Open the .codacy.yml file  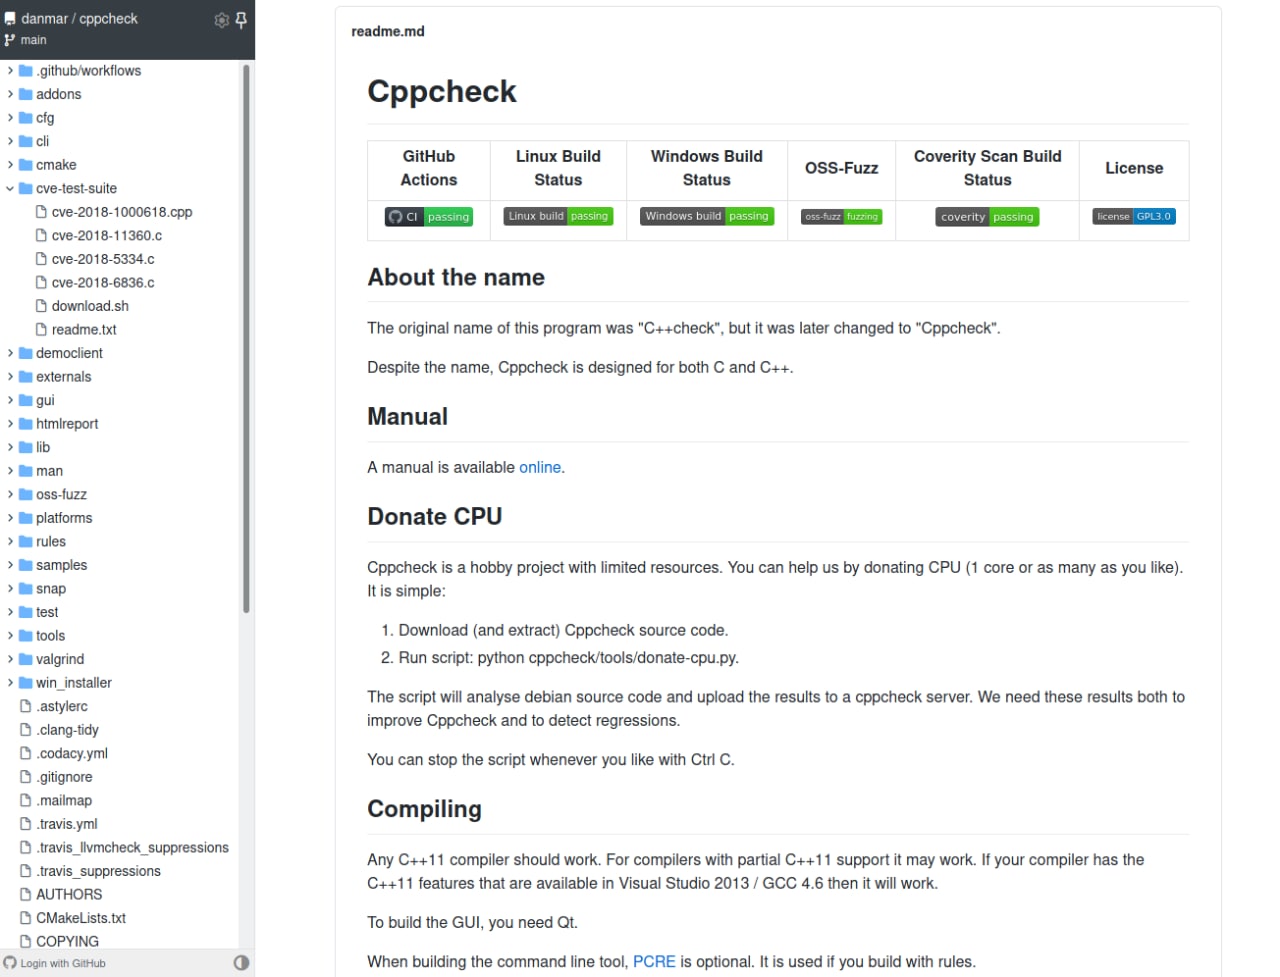(72, 754)
